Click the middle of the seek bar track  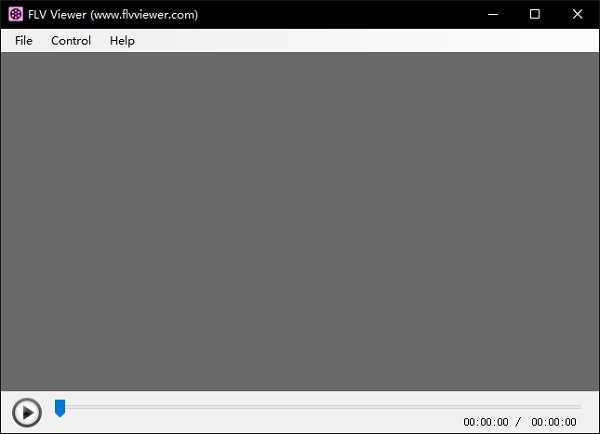[318, 407]
